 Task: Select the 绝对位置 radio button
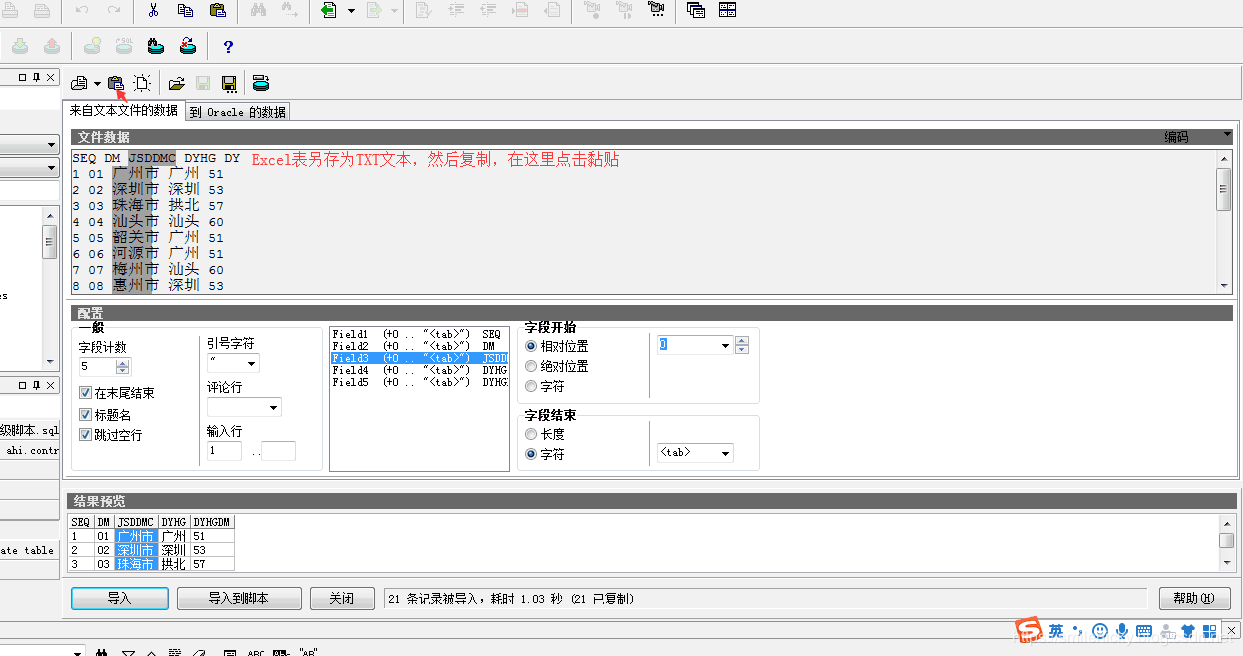(531, 366)
